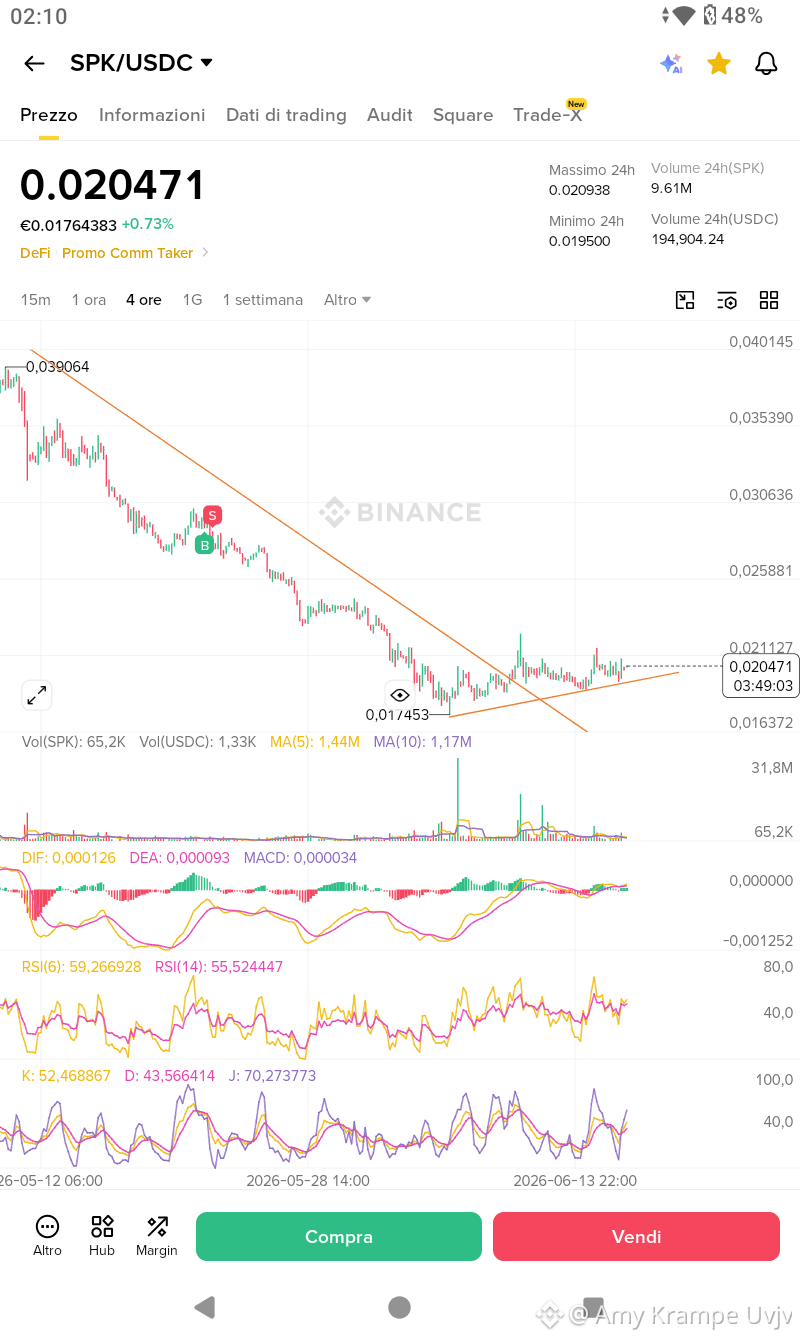Open the Trade-X tab
The image size is (800, 1340).
[548, 115]
